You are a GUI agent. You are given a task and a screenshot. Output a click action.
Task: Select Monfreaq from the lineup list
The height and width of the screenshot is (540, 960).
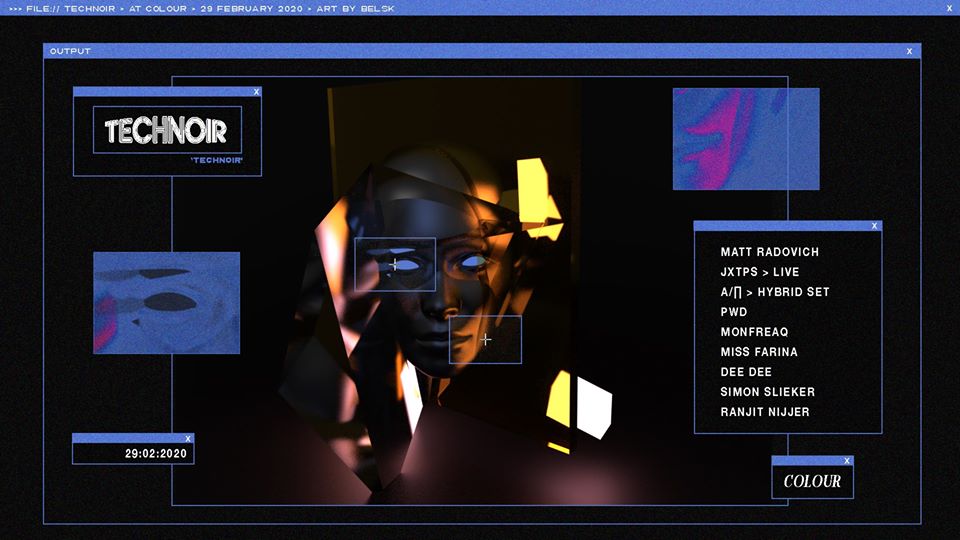coord(754,332)
